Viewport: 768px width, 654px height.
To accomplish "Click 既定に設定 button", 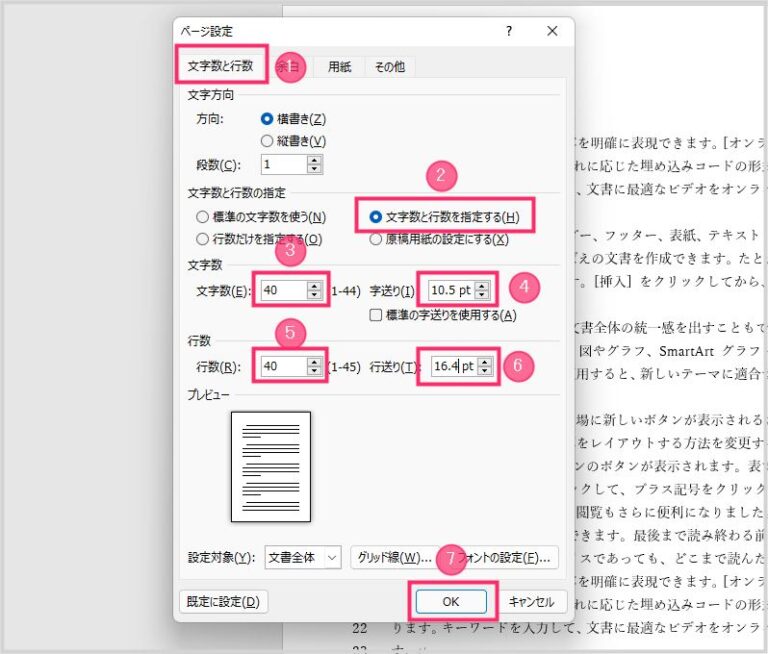I will pyautogui.click(x=223, y=602).
